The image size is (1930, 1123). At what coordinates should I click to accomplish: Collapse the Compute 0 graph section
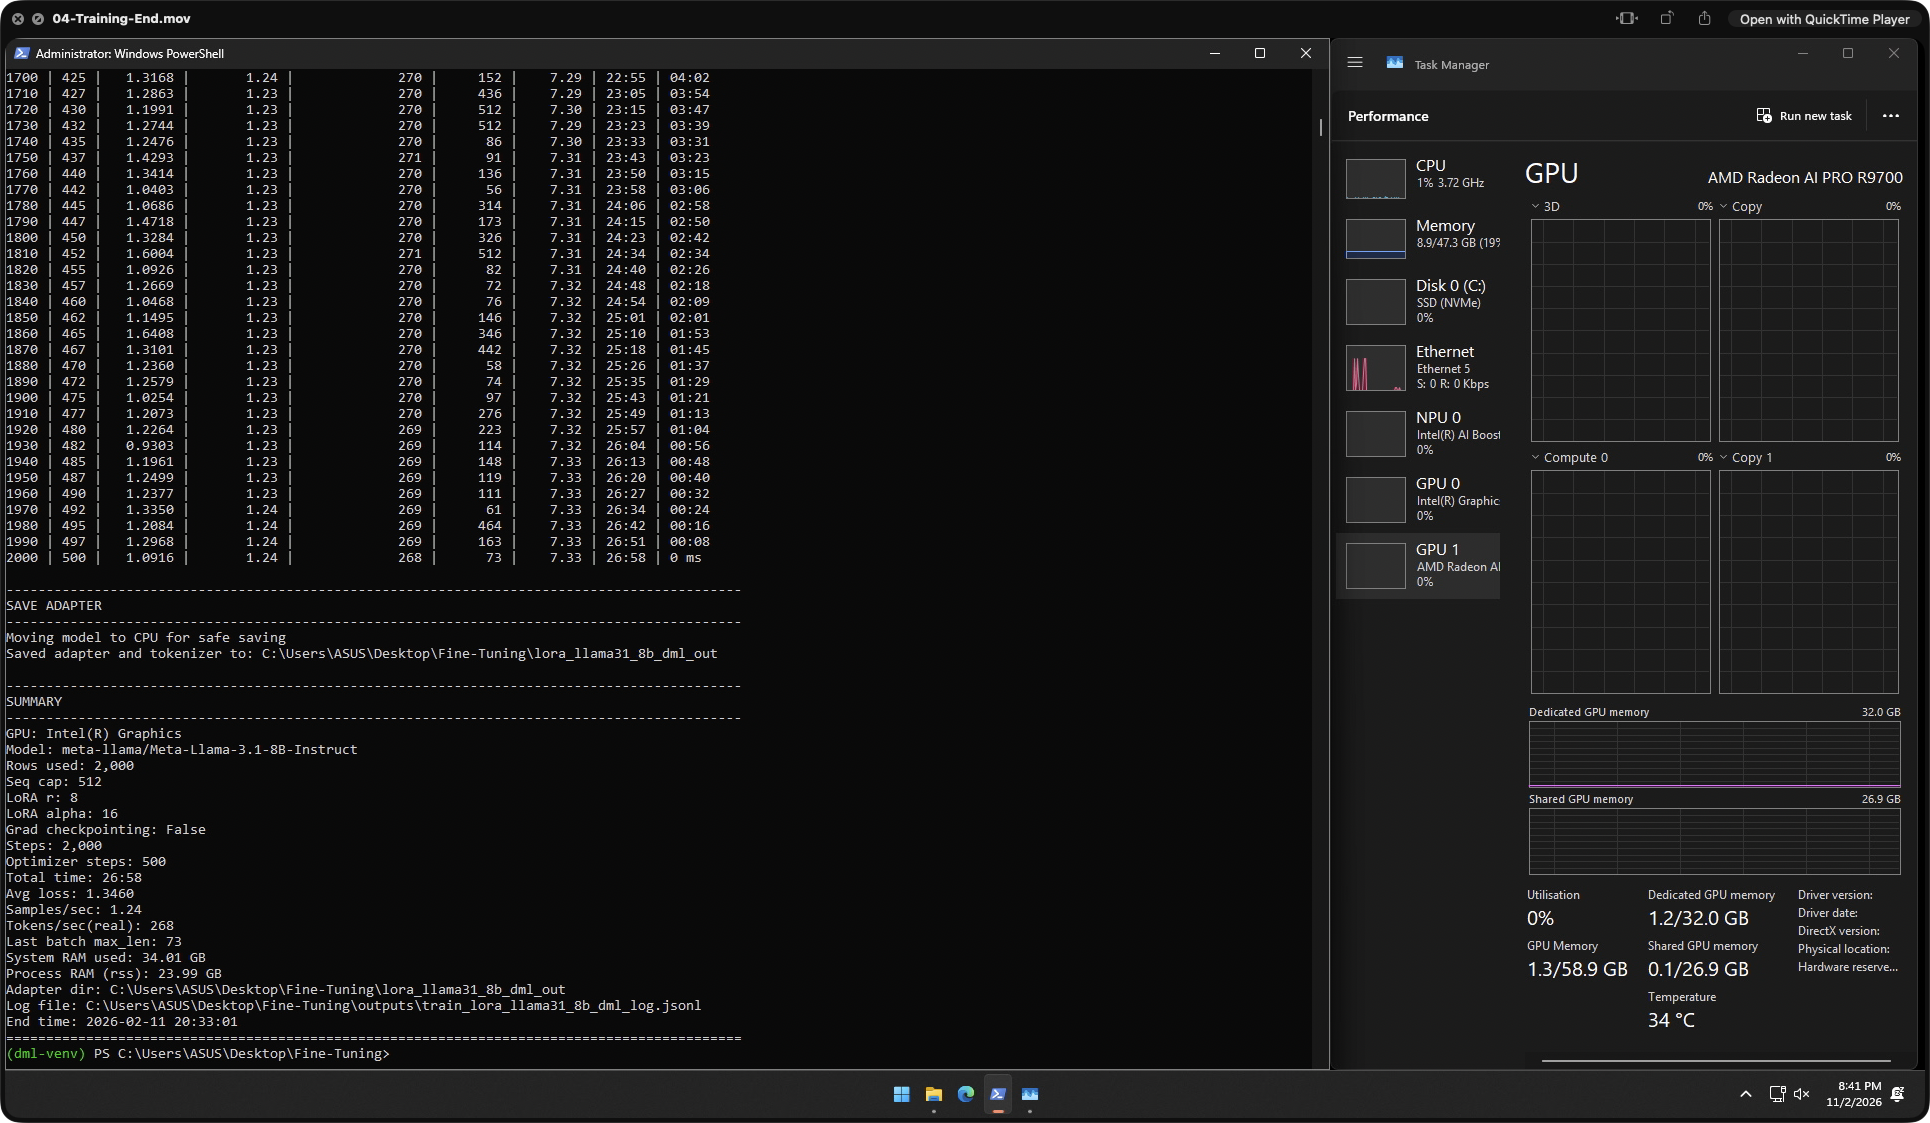(1535, 457)
